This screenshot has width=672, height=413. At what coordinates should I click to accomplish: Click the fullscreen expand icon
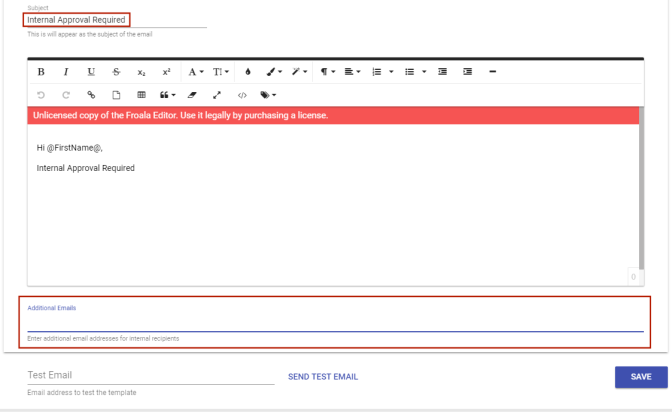(217, 95)
